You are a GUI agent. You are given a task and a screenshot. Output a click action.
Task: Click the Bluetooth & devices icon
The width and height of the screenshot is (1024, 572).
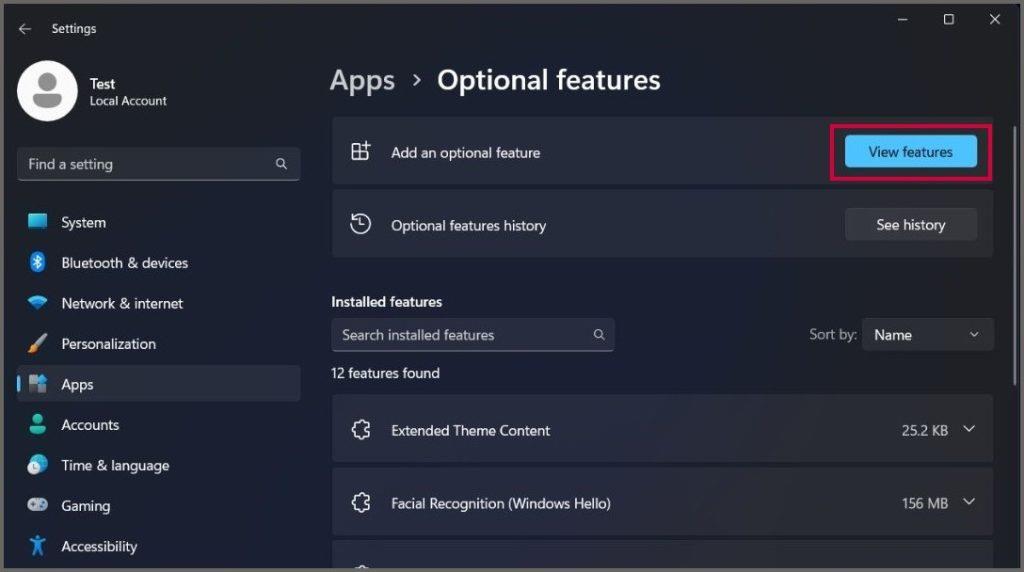pos(37,262)
